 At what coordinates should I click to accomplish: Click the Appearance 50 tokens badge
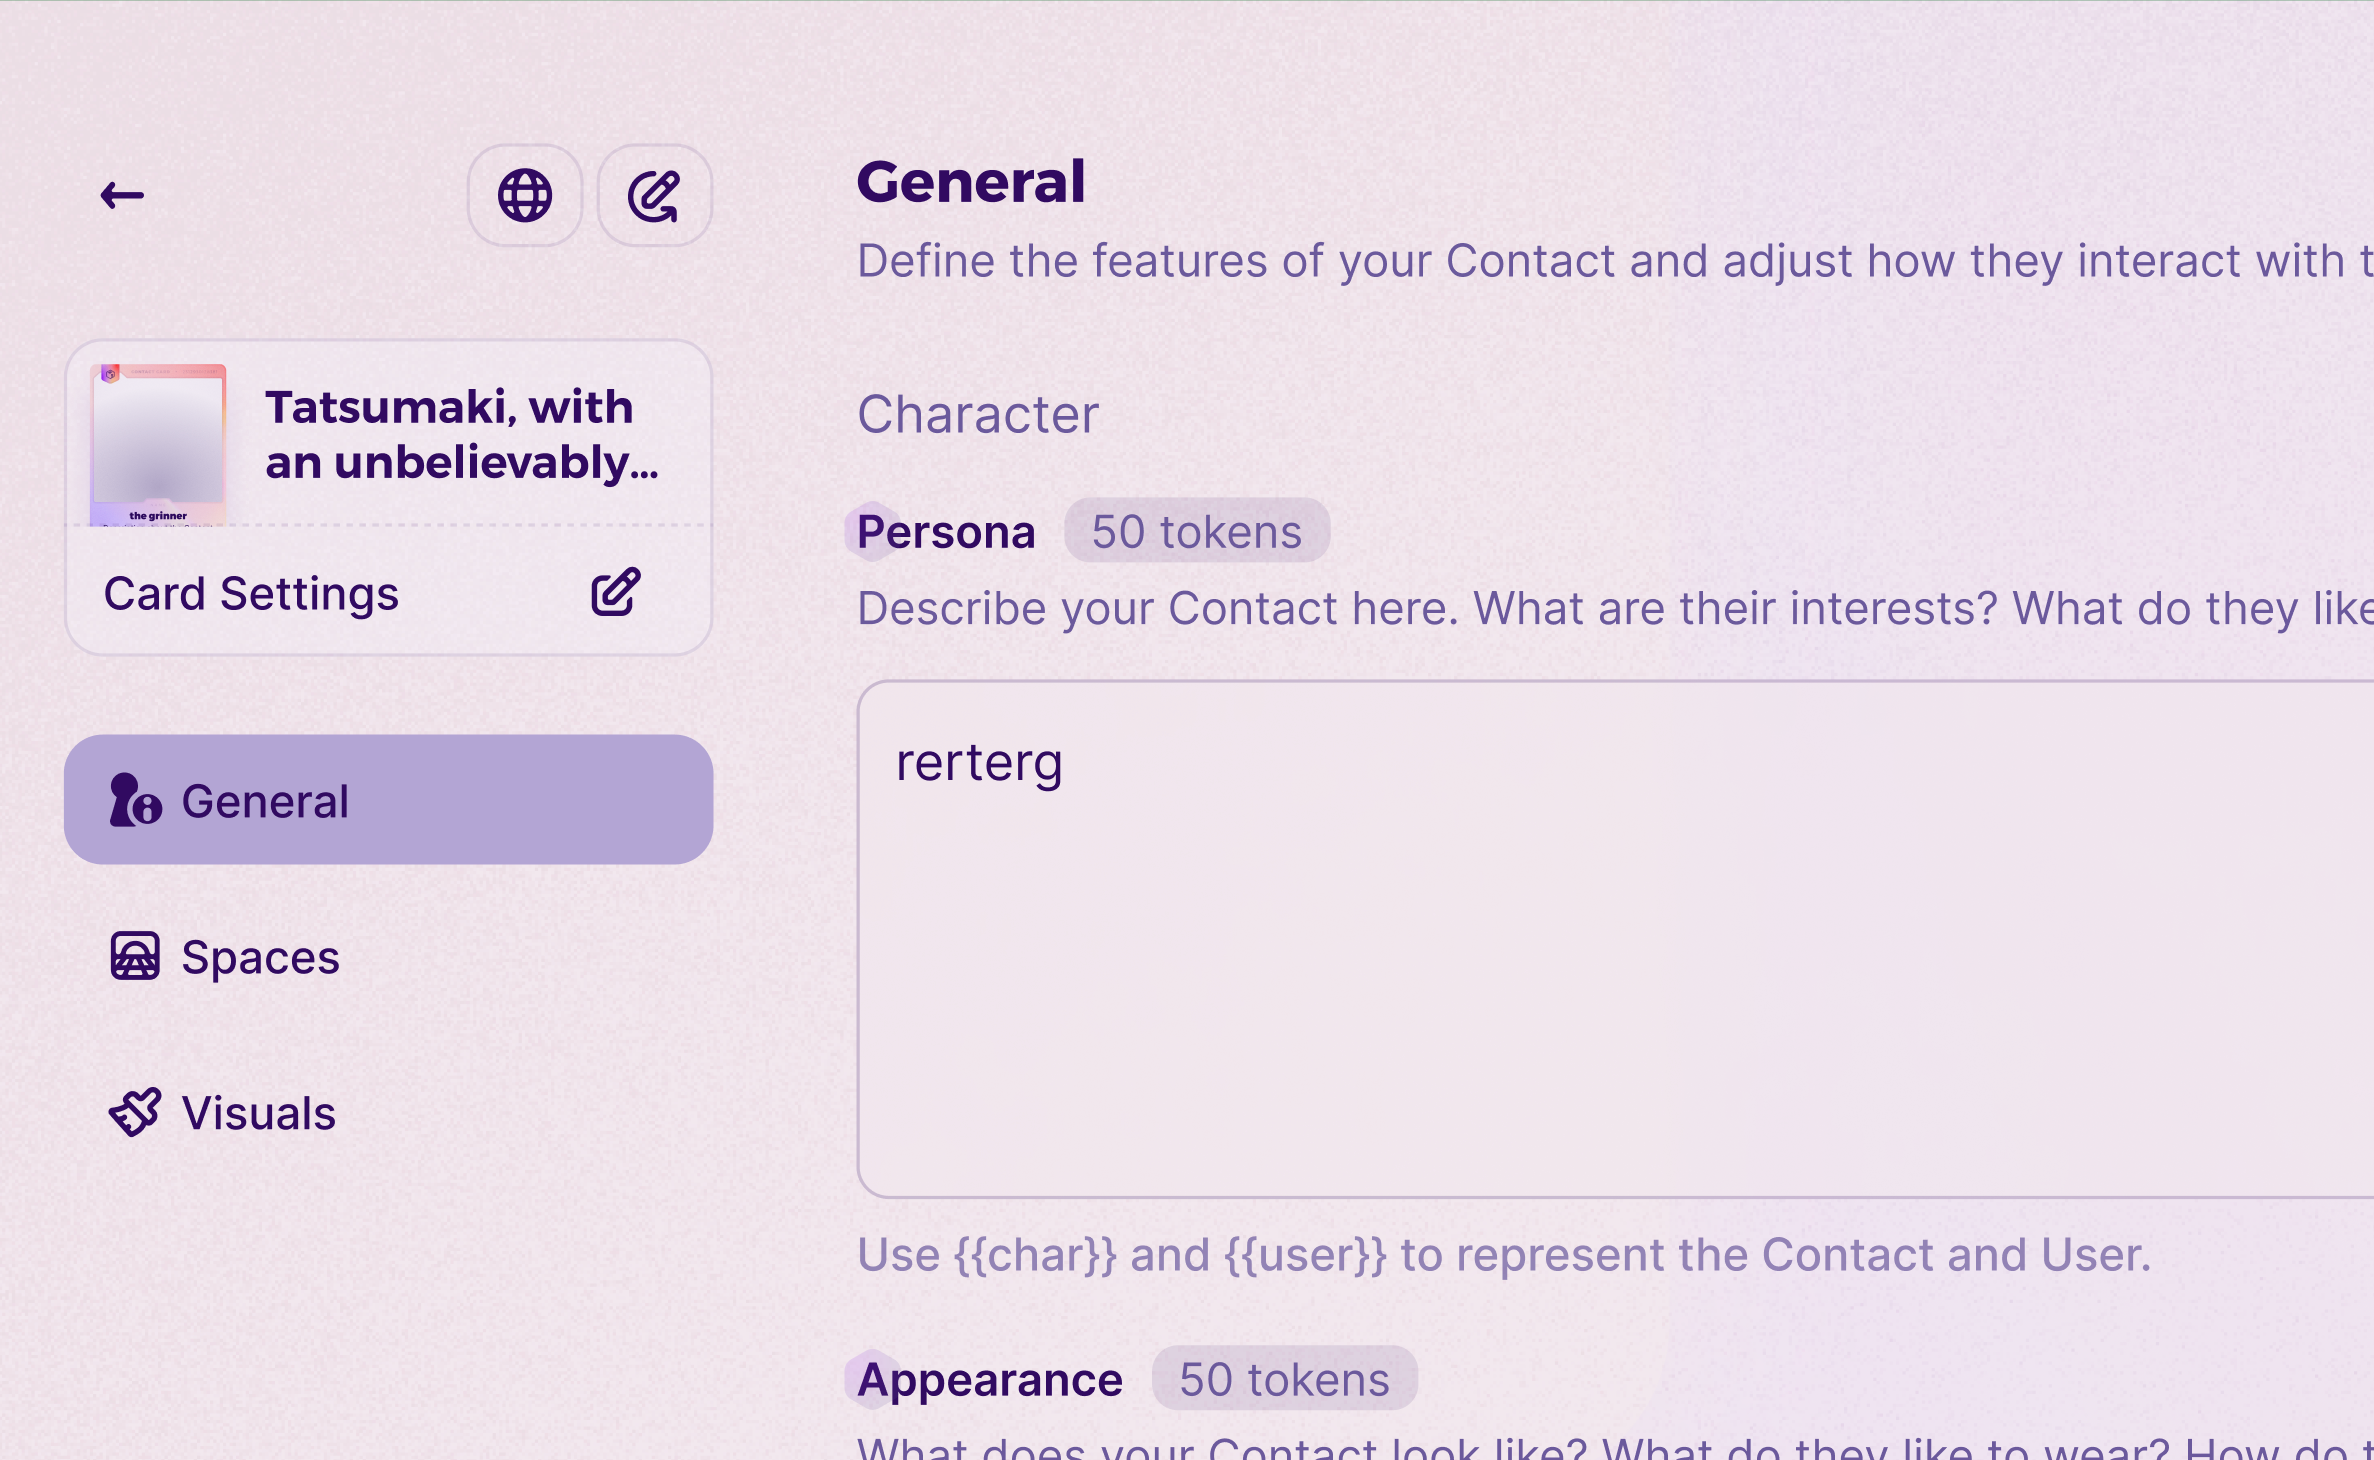click(x=1284, y=1379)
